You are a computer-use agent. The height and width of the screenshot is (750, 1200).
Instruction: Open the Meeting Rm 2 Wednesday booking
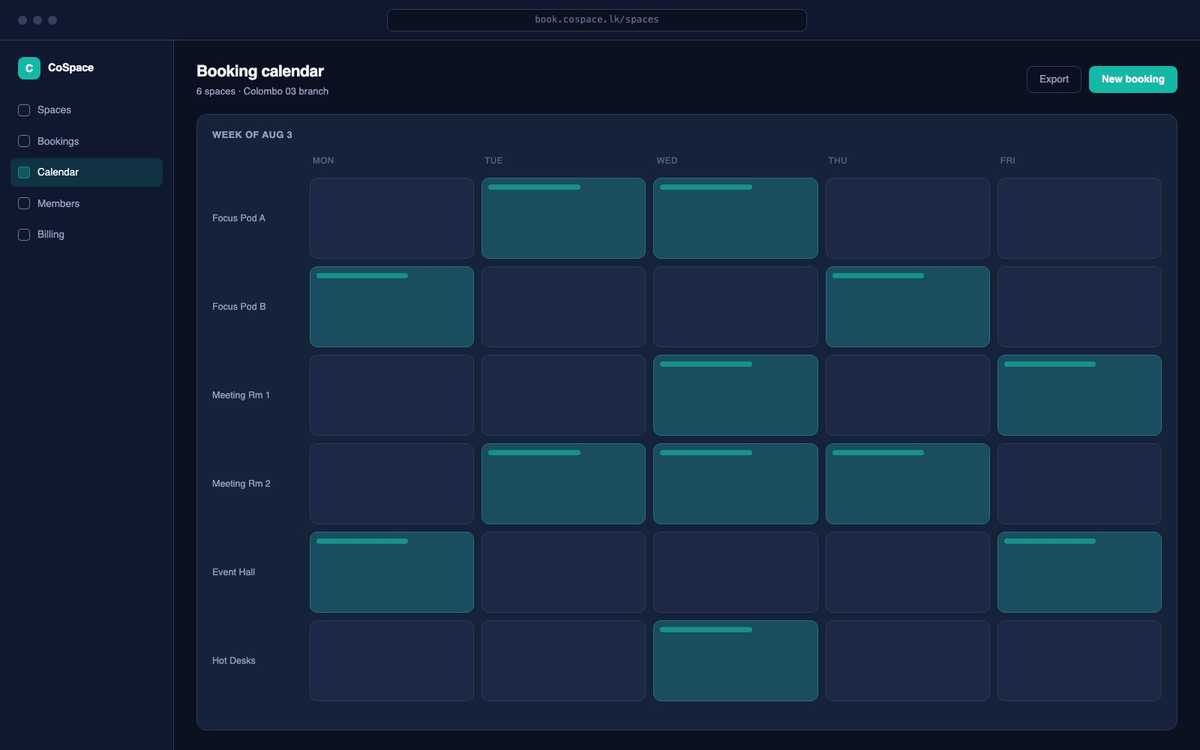736,484
